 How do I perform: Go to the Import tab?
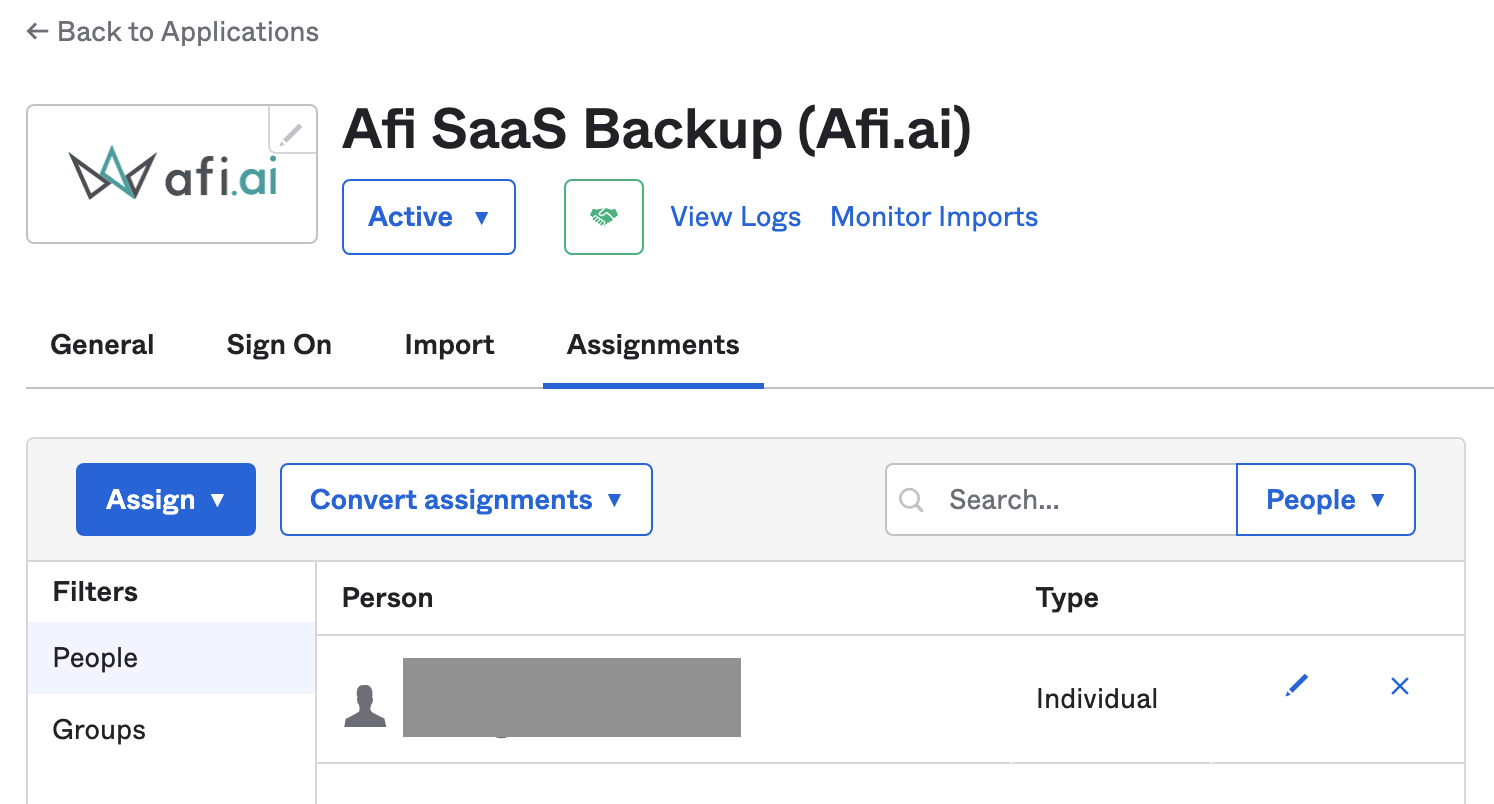tap(449, 345)
